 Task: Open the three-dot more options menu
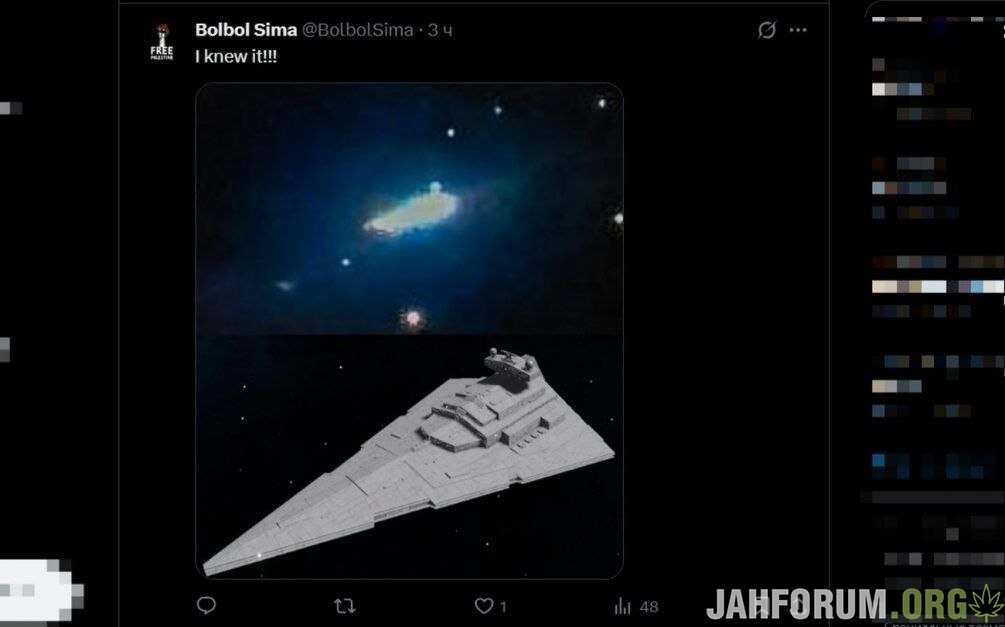[798, 29]
